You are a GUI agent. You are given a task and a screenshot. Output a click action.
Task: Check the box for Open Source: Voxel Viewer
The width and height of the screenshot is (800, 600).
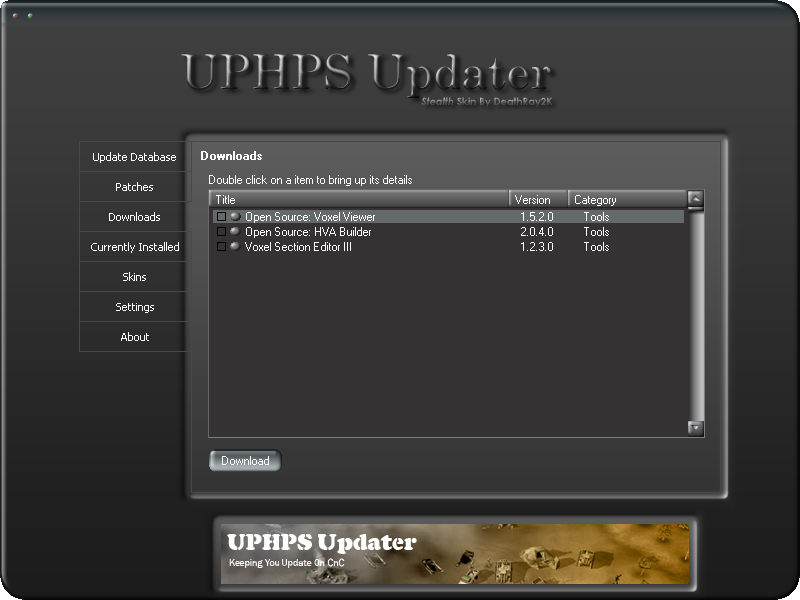221,216
